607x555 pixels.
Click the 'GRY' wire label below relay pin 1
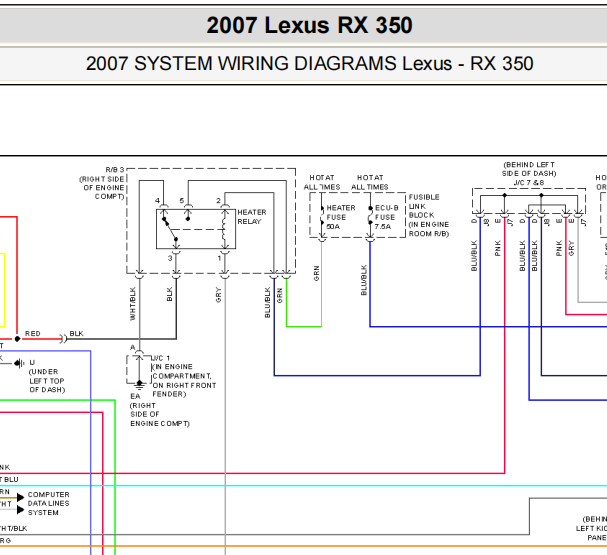[x=218, y=295]
